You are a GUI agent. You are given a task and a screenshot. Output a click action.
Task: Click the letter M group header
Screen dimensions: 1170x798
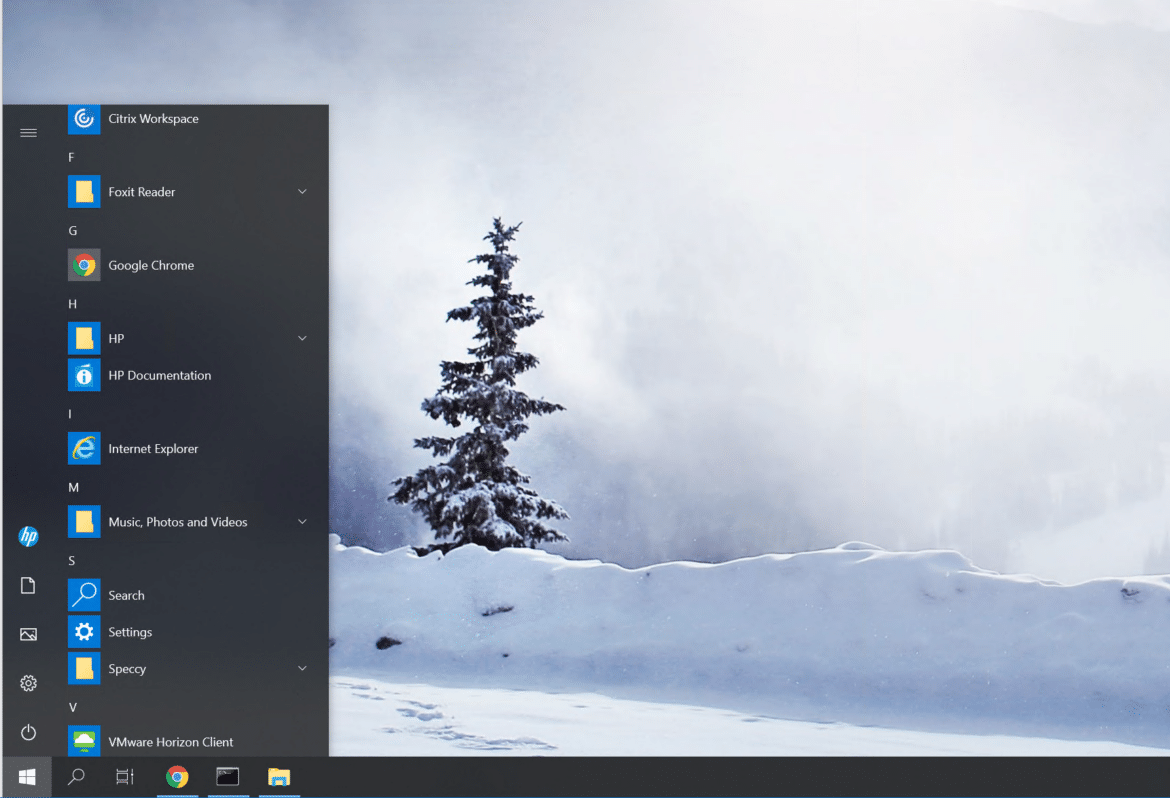tap(73, 487)
